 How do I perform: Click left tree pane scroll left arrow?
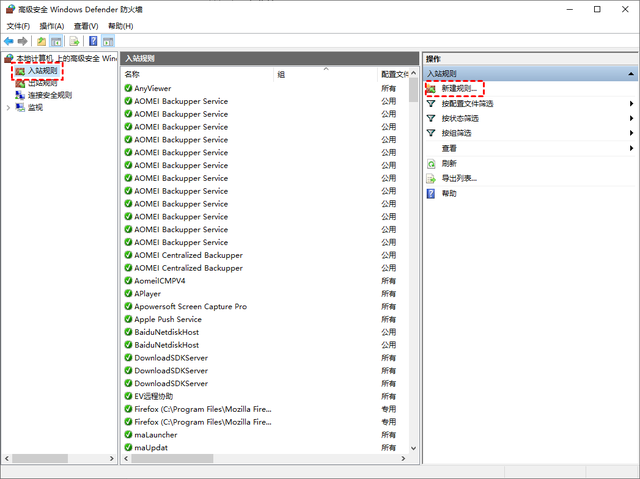(7, 459)
